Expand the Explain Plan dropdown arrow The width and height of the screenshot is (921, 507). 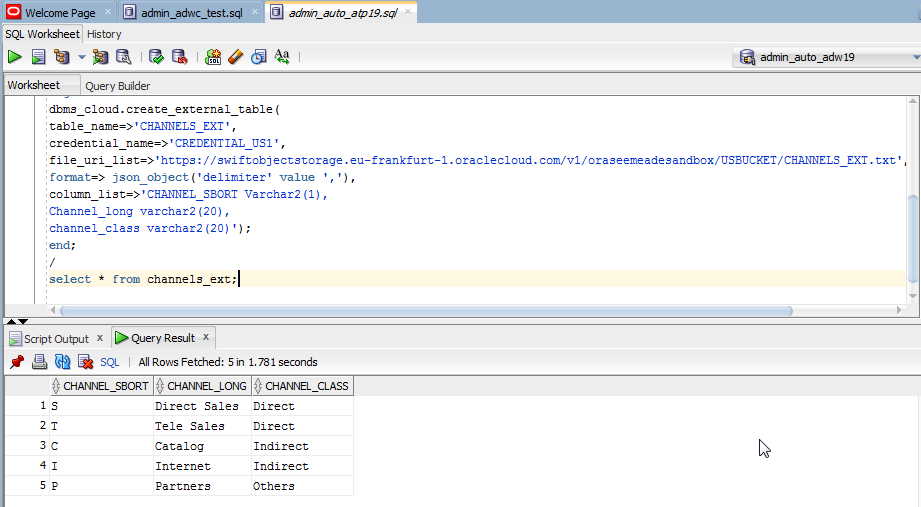[82, 57]
